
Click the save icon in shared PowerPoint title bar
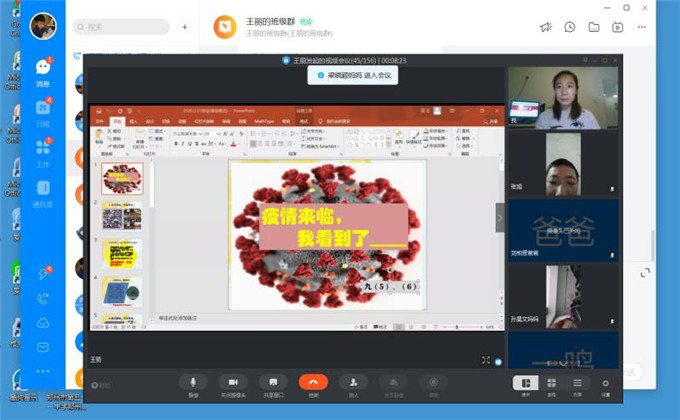click(x=98, y=111)
